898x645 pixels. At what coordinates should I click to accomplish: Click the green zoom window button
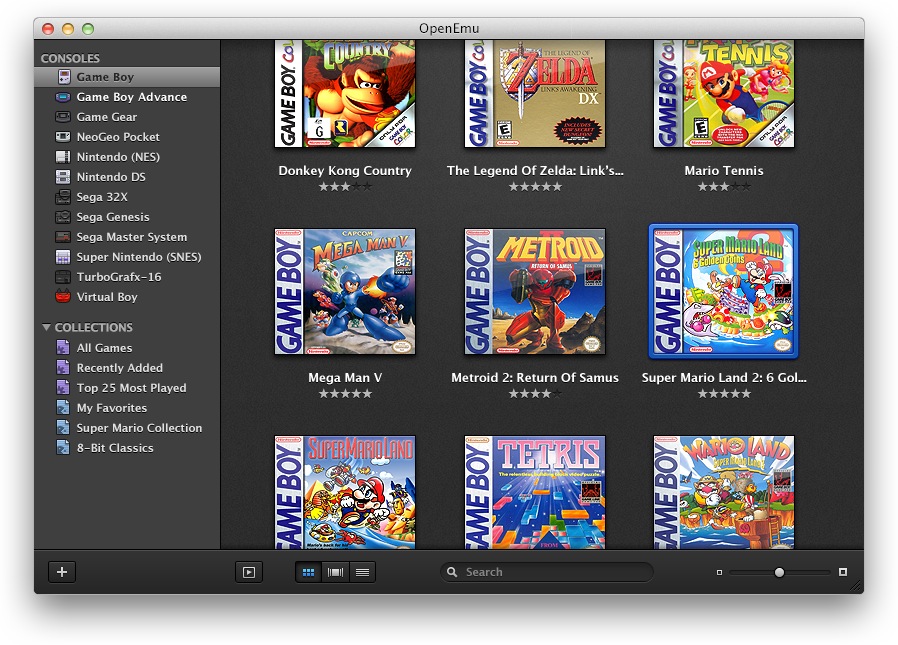88,29
